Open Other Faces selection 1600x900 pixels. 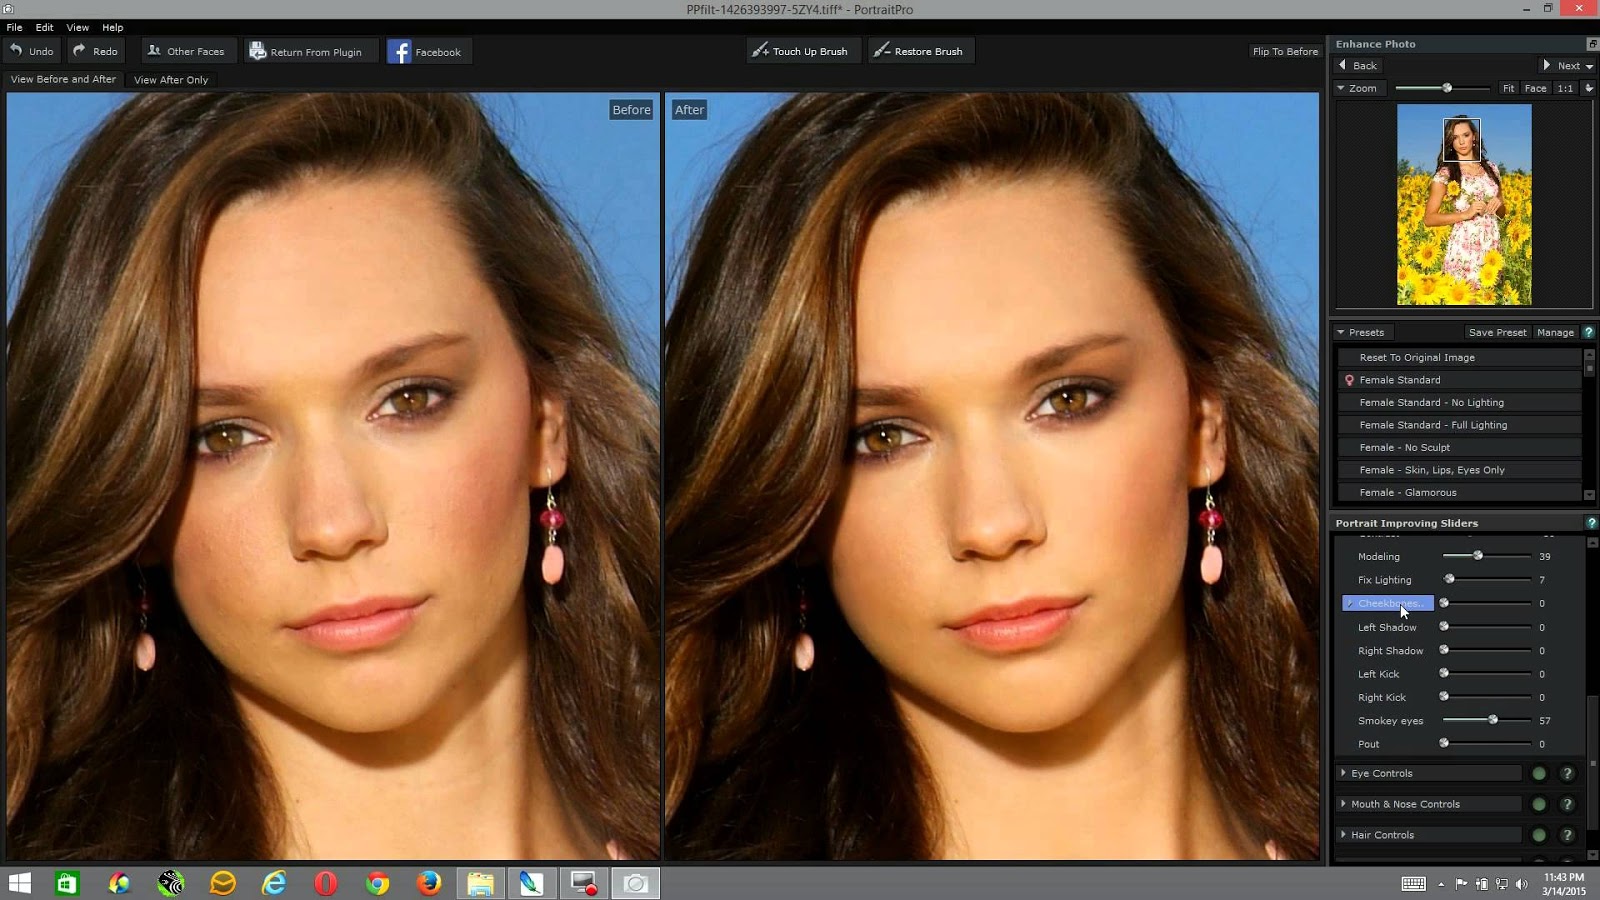click(x=186, y=51)
